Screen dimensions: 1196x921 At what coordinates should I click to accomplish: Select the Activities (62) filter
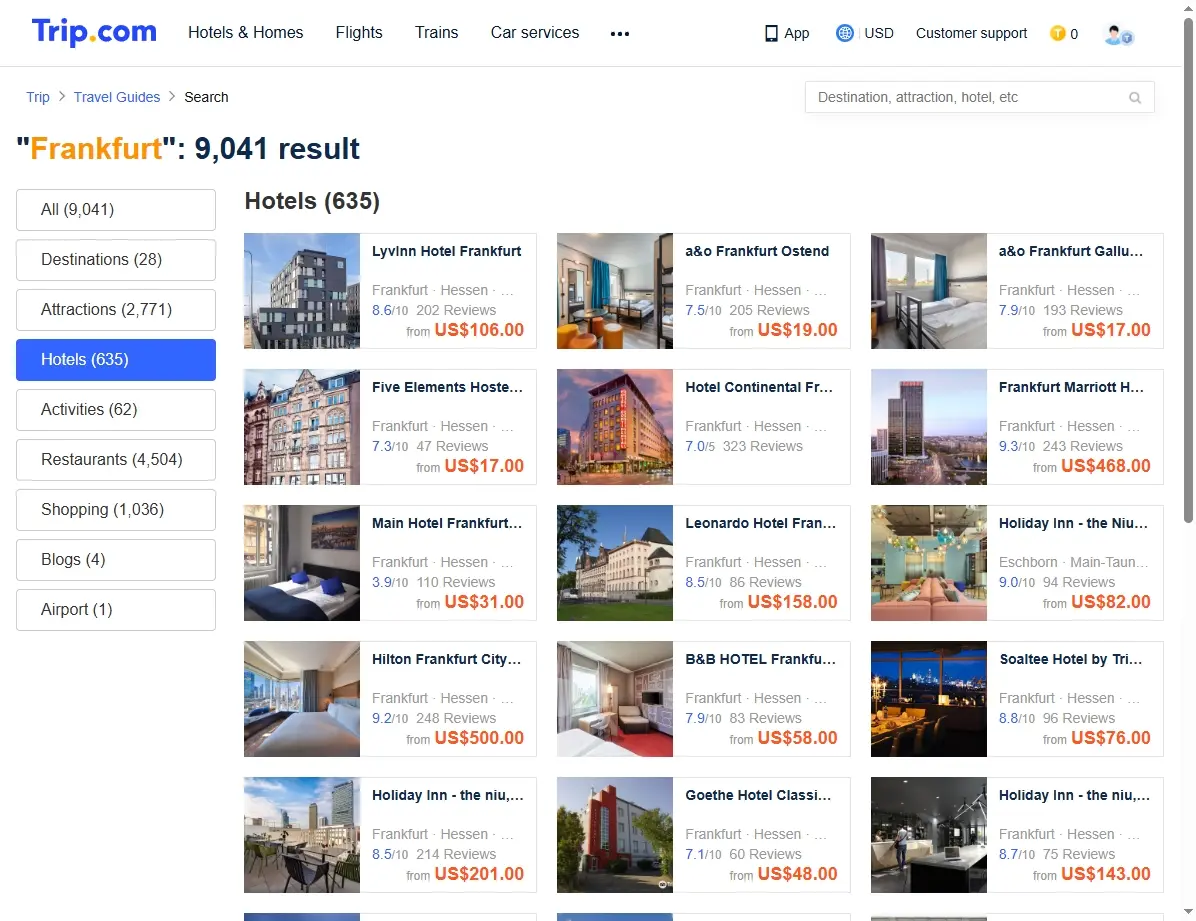(116, 410)
